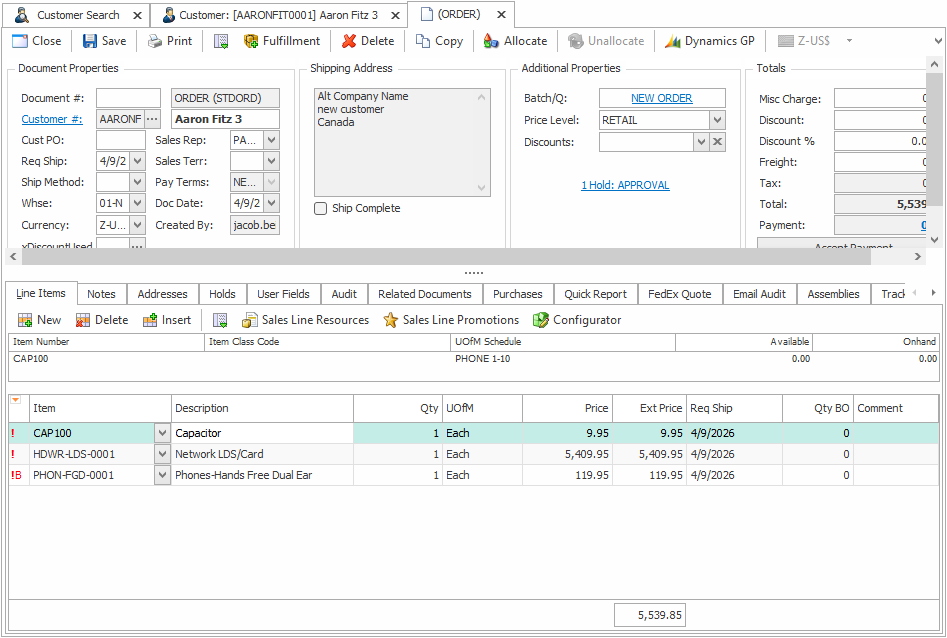
Task: Switch to the Notes tab
Action: (x=101, y=294)
